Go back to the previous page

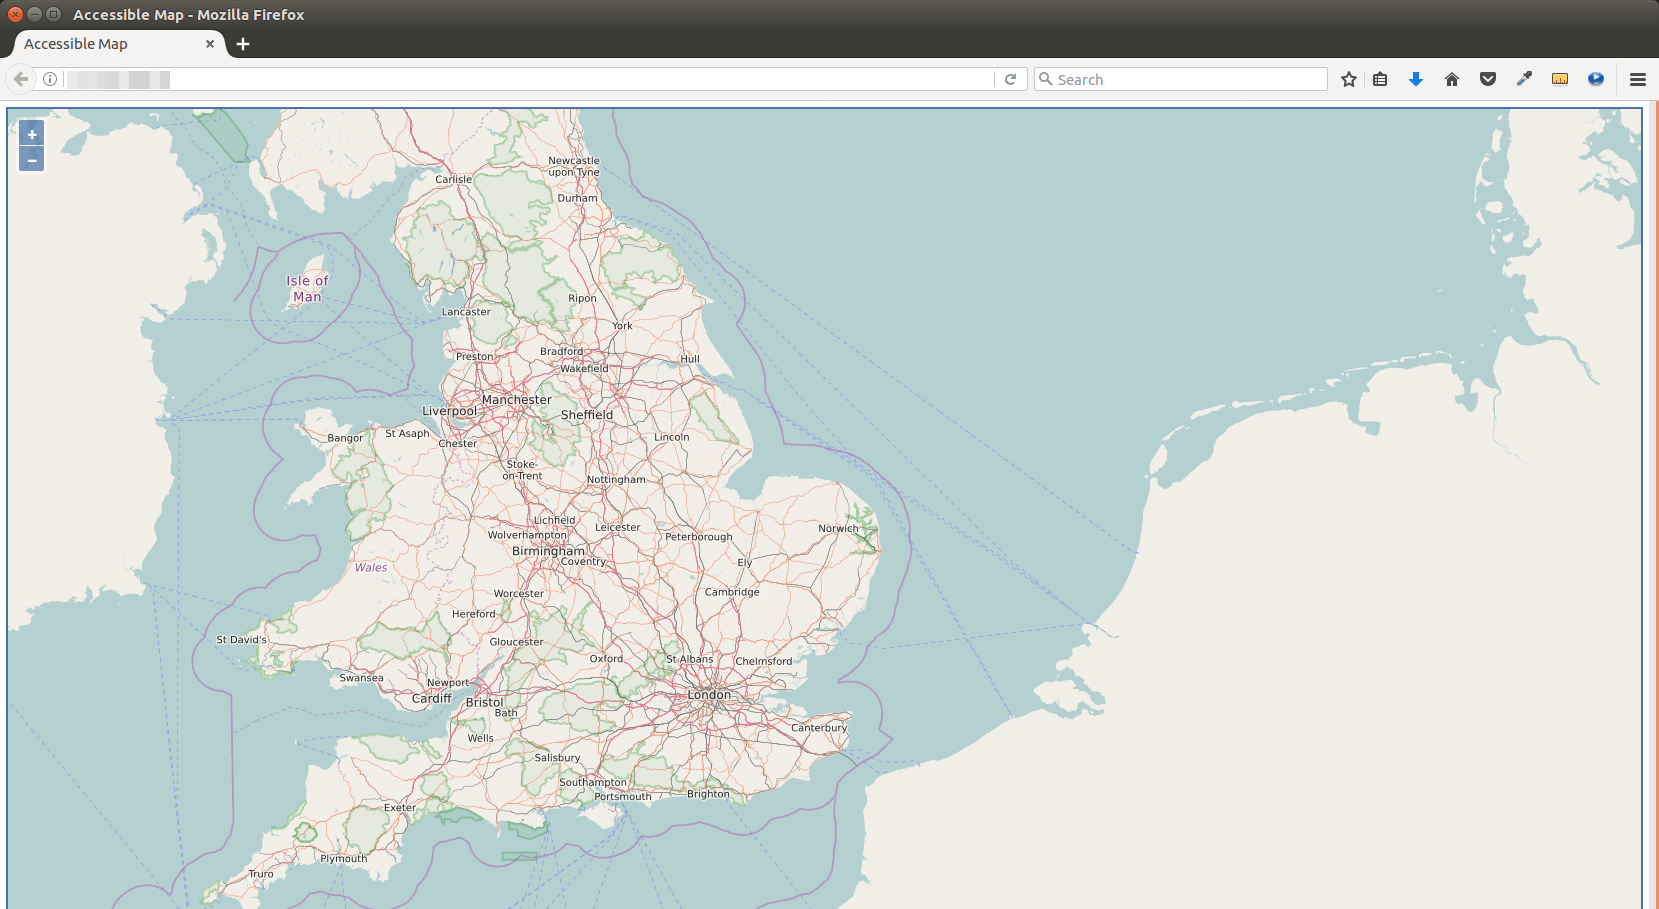click(x=21, y=79)
